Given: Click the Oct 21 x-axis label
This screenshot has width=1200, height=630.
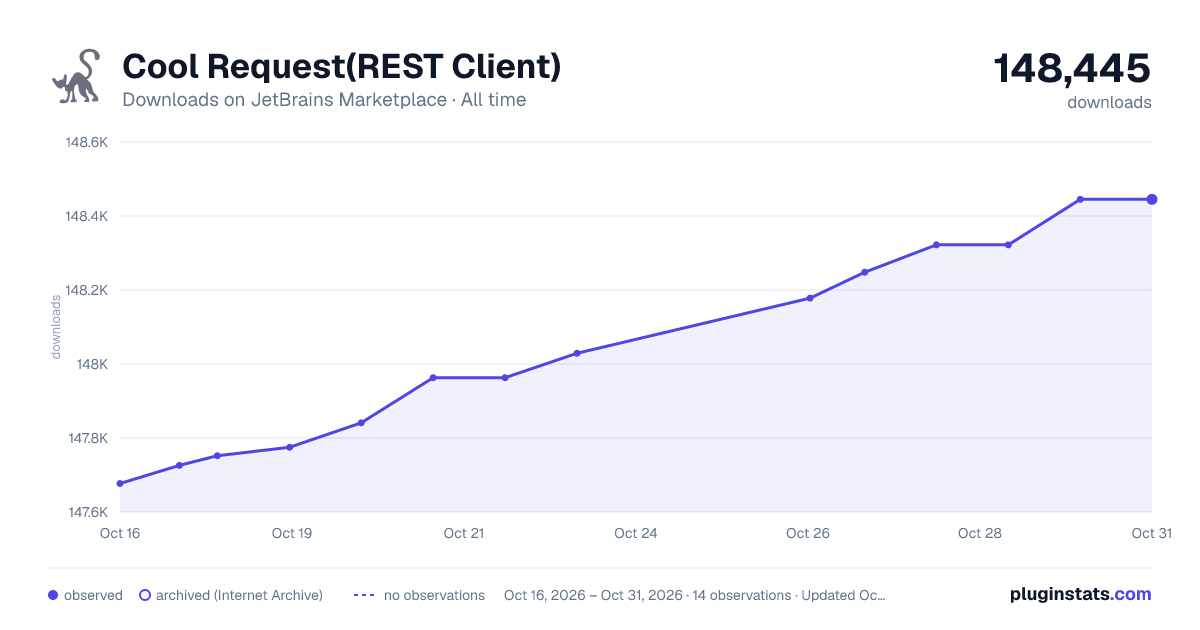Looking at the screenshot, I should (464, 533).
